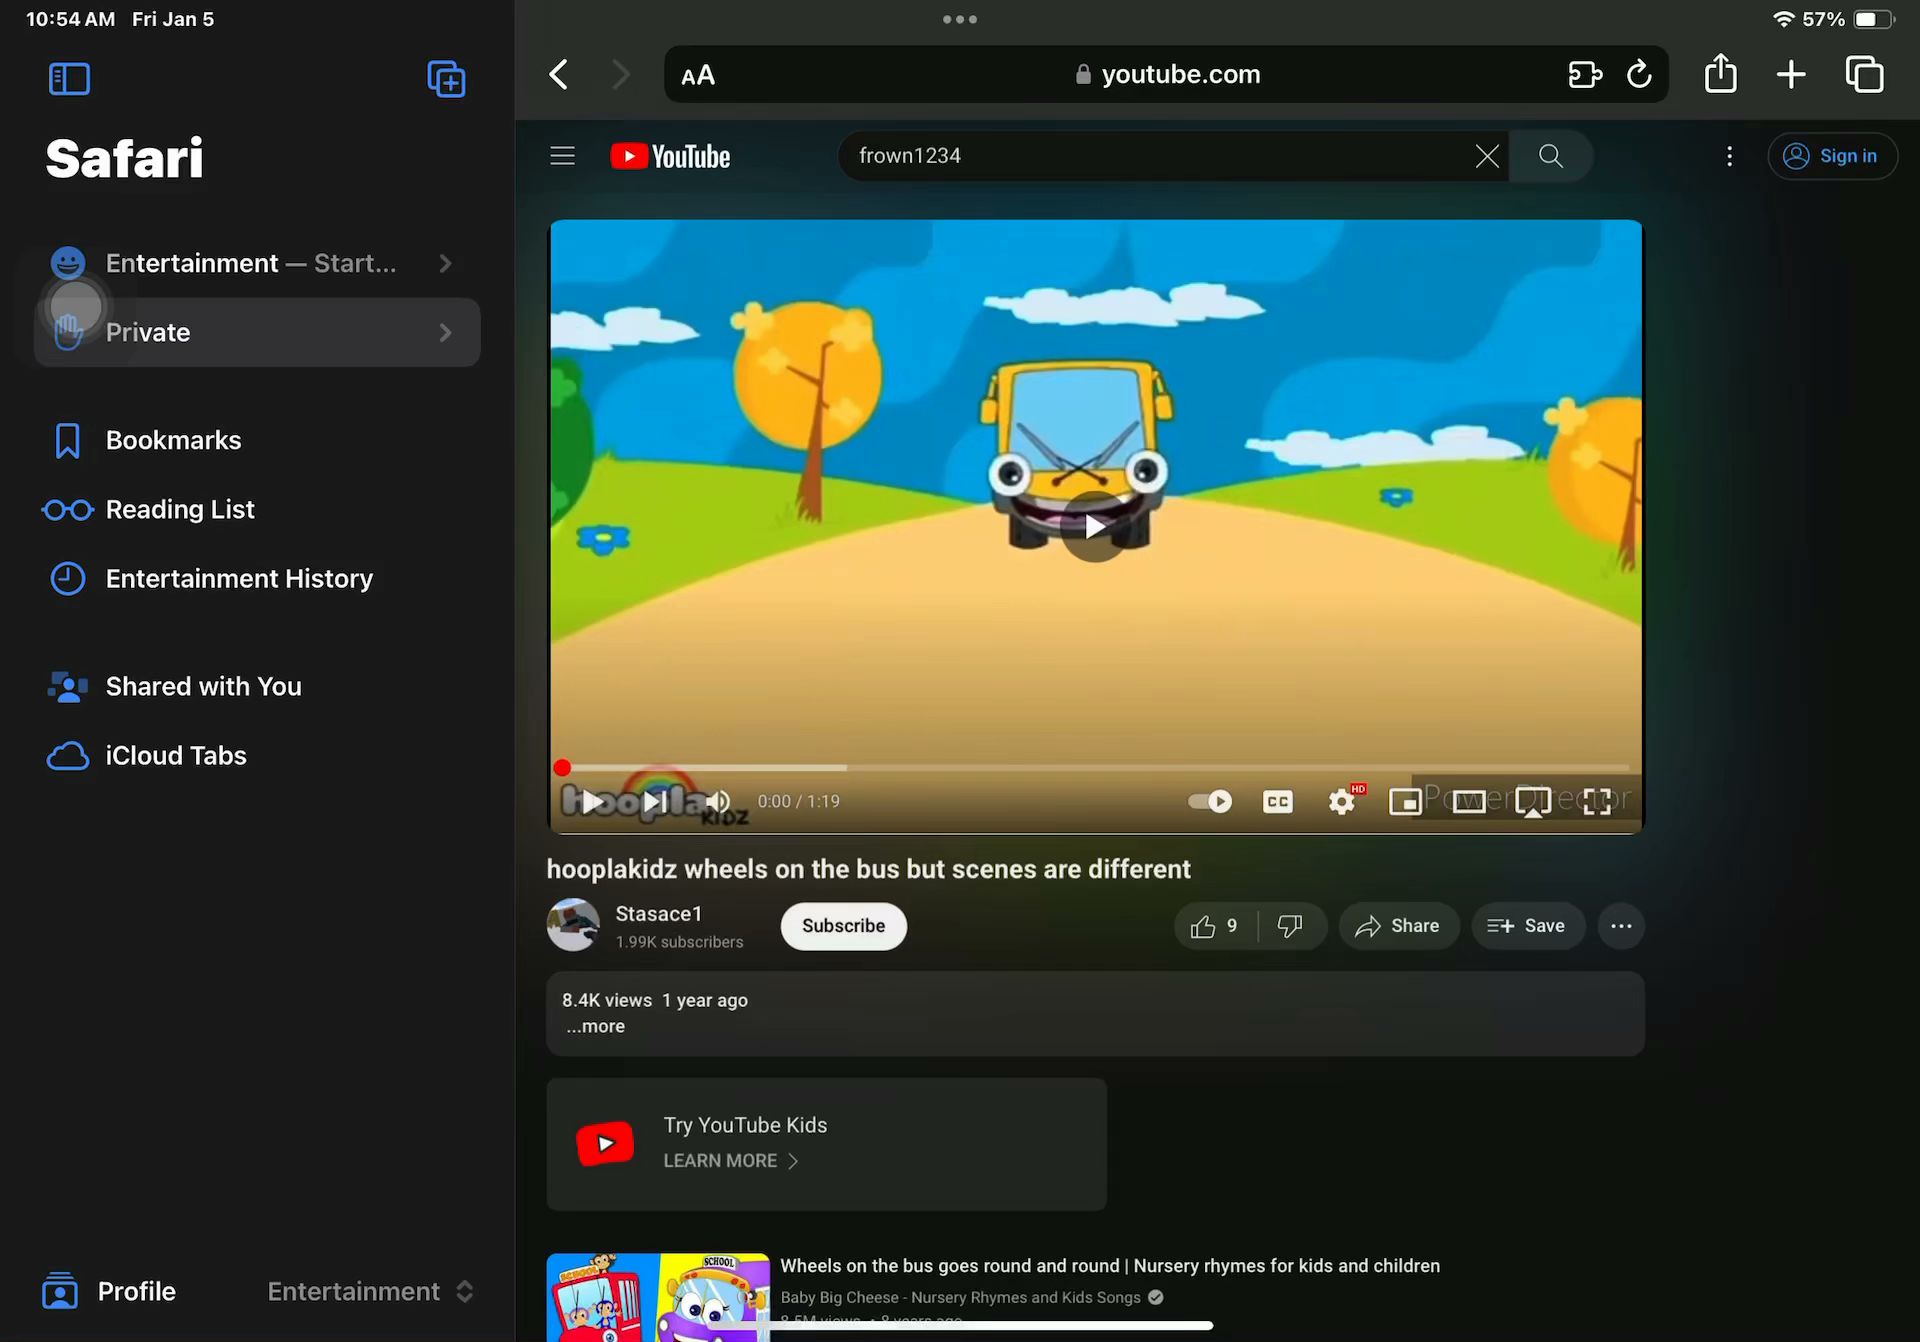Viewport: 1920px width, 1342px height.
Task: Open tab overview icon
Action: coord(1864,74)
